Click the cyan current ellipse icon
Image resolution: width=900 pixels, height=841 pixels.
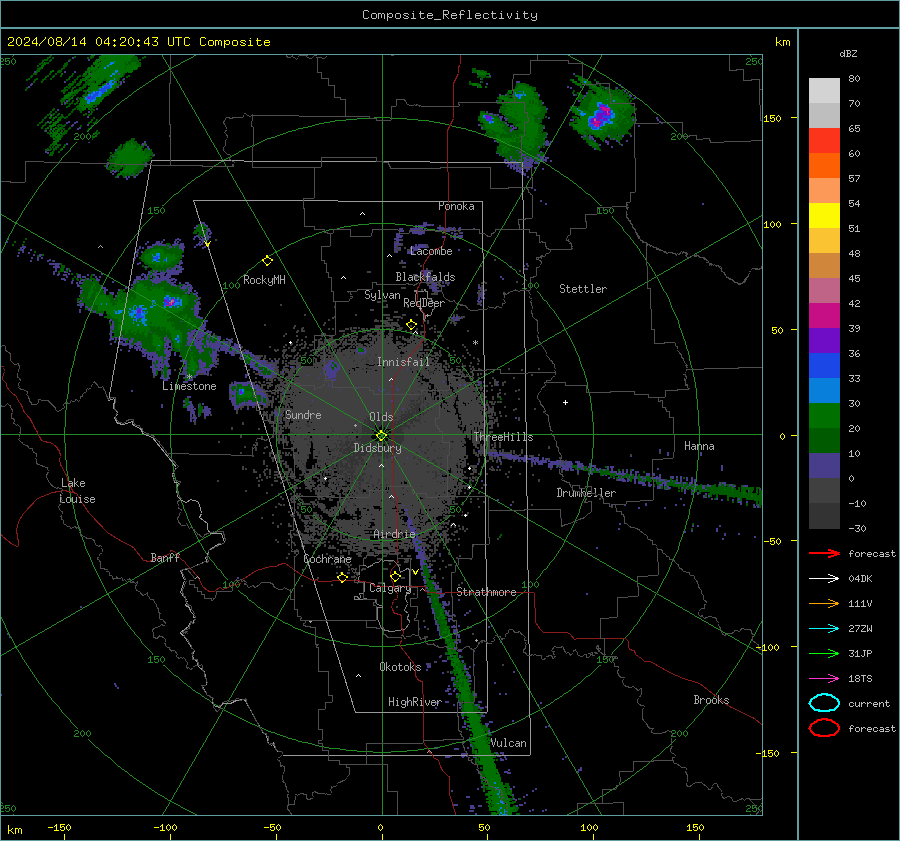[x=824, y=703]
